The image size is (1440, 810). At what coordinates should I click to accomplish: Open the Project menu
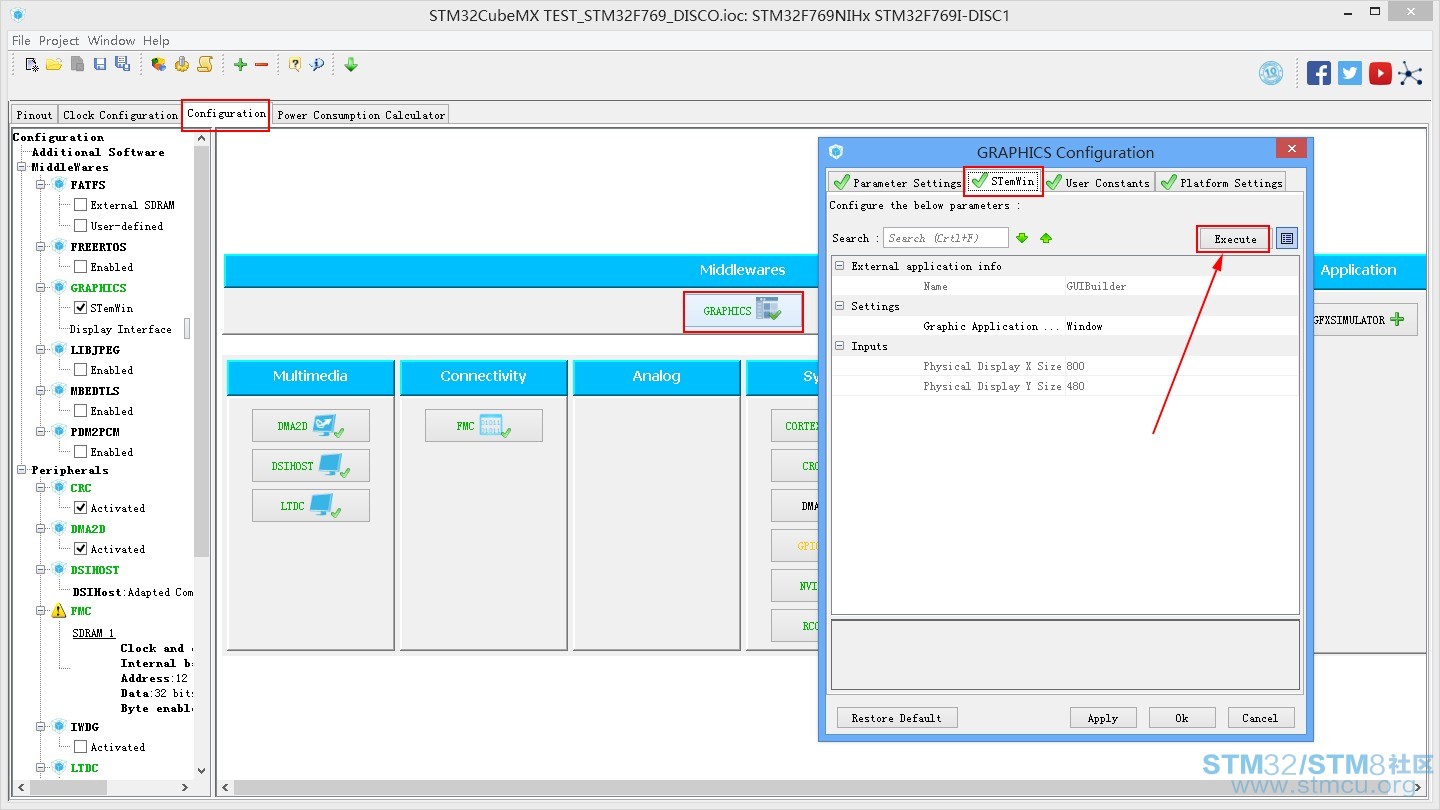pyautogui.click(x=59, y=41)
